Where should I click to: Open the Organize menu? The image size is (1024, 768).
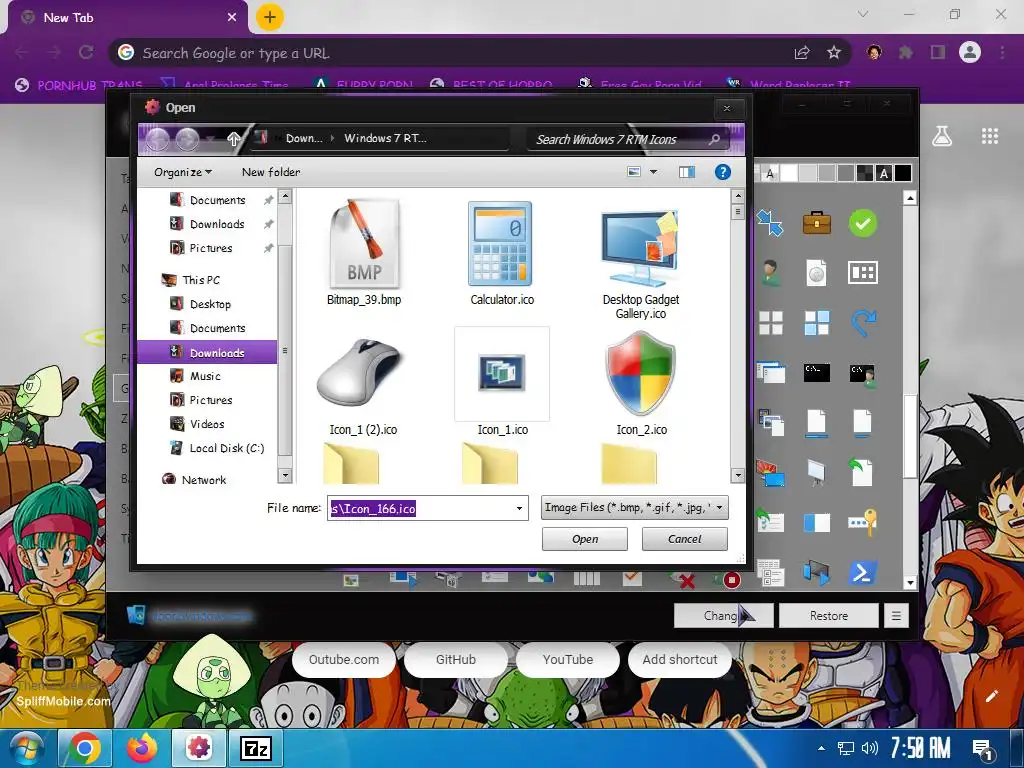pyautogui.click(x=183, y=172)
